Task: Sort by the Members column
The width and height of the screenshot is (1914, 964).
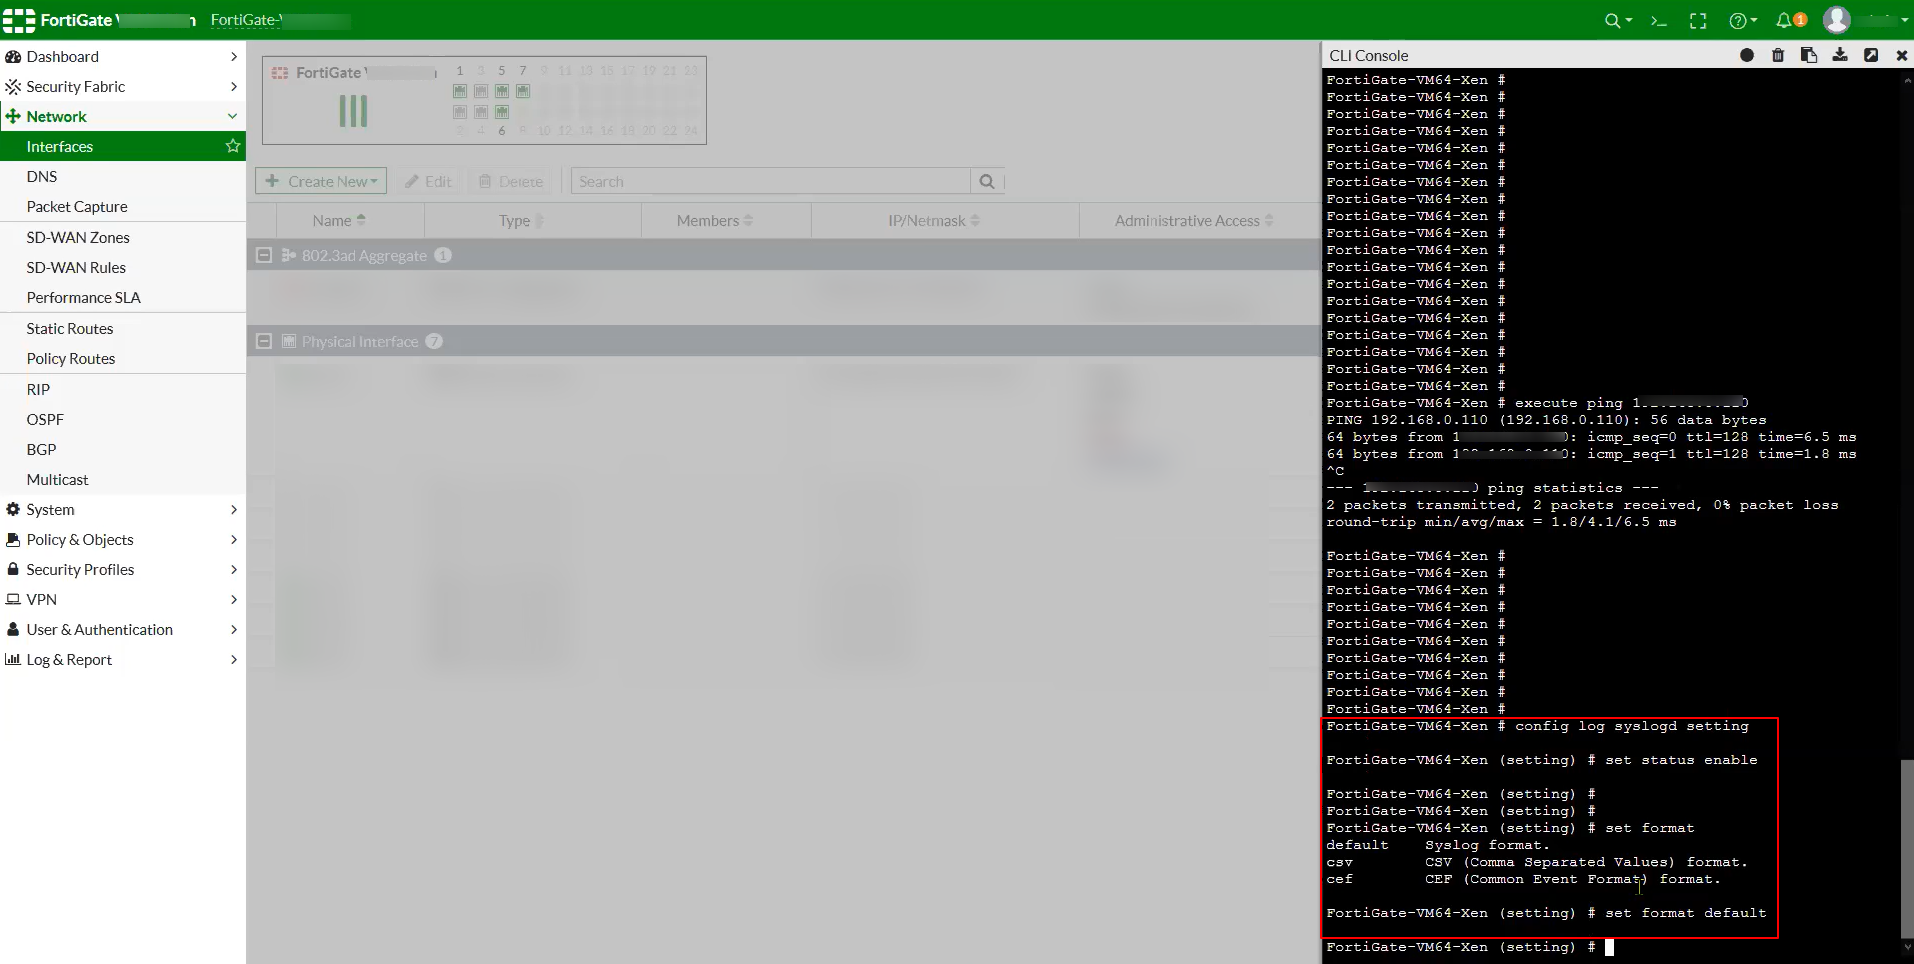Action: pos(715,220)
